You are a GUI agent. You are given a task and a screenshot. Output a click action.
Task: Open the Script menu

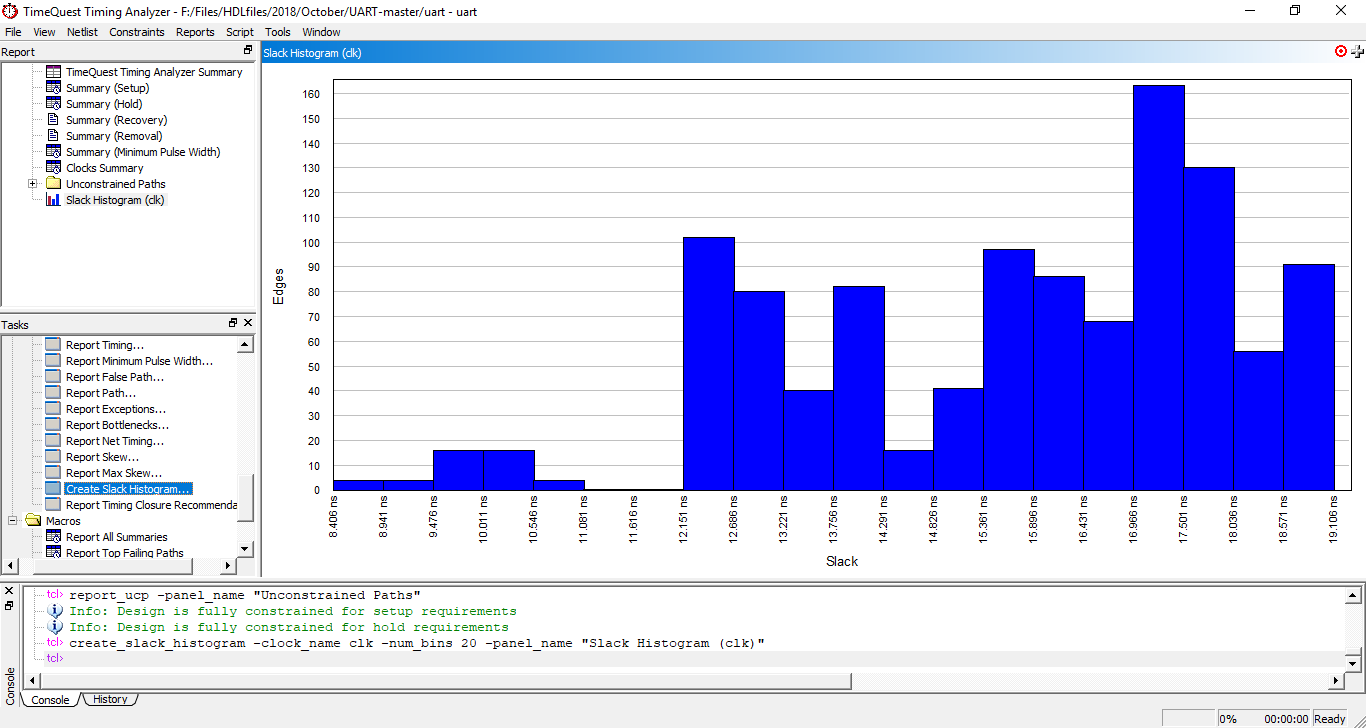coord(240,32)
